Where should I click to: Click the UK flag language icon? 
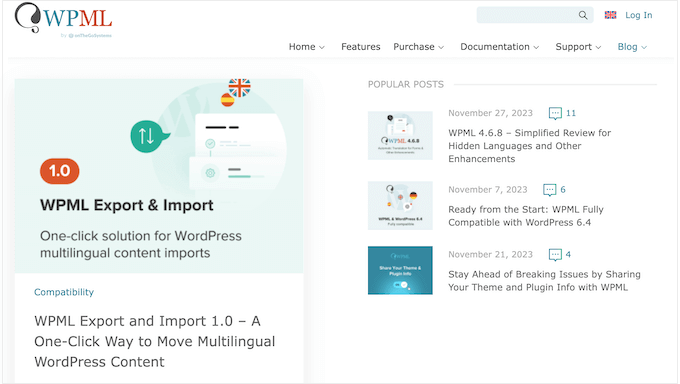tap(610, 15)
